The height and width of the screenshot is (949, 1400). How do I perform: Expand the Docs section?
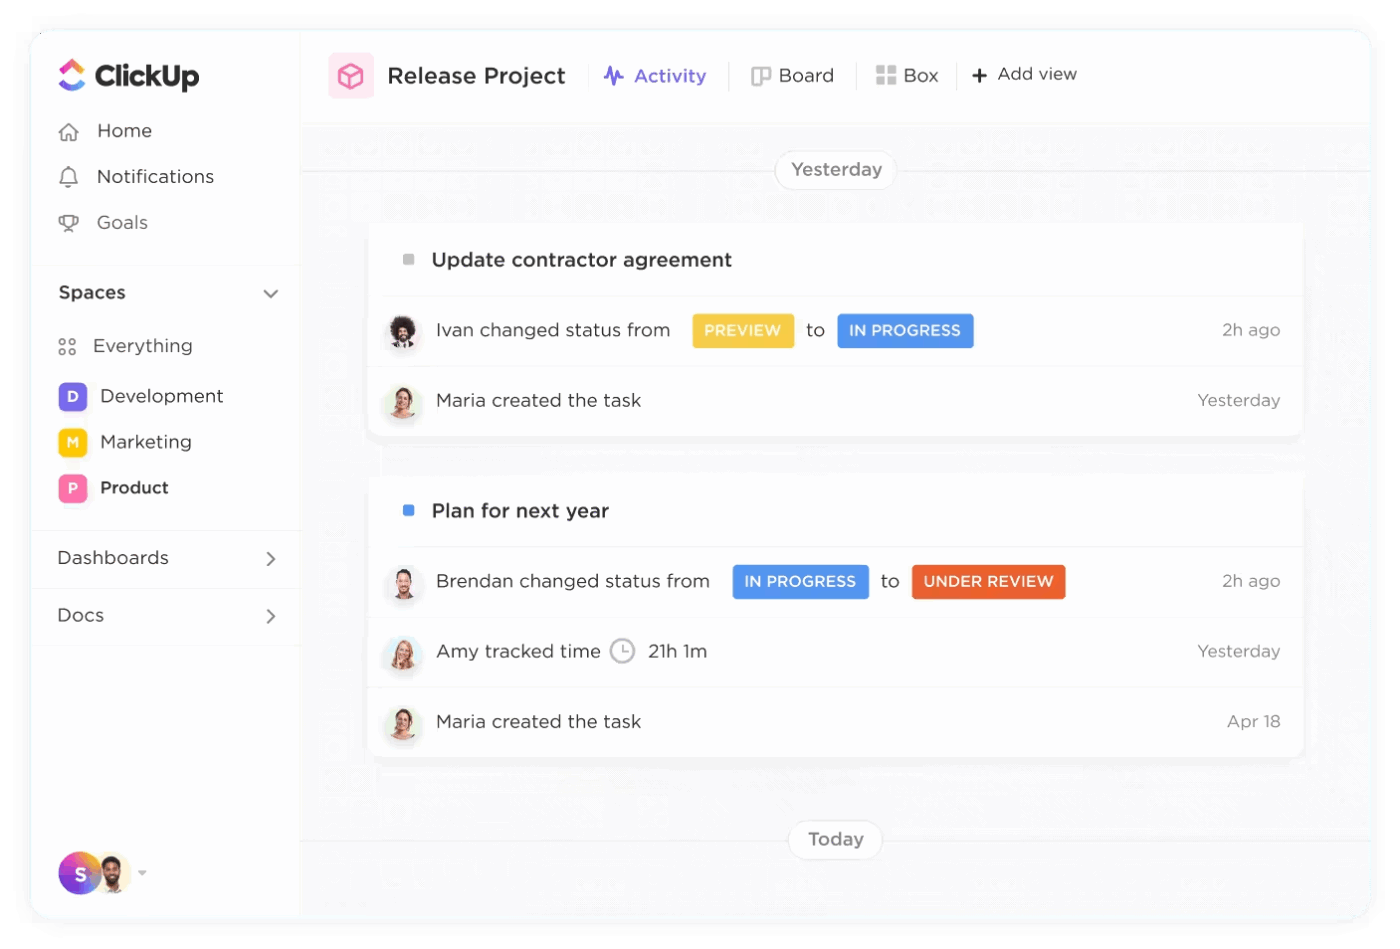270,616
